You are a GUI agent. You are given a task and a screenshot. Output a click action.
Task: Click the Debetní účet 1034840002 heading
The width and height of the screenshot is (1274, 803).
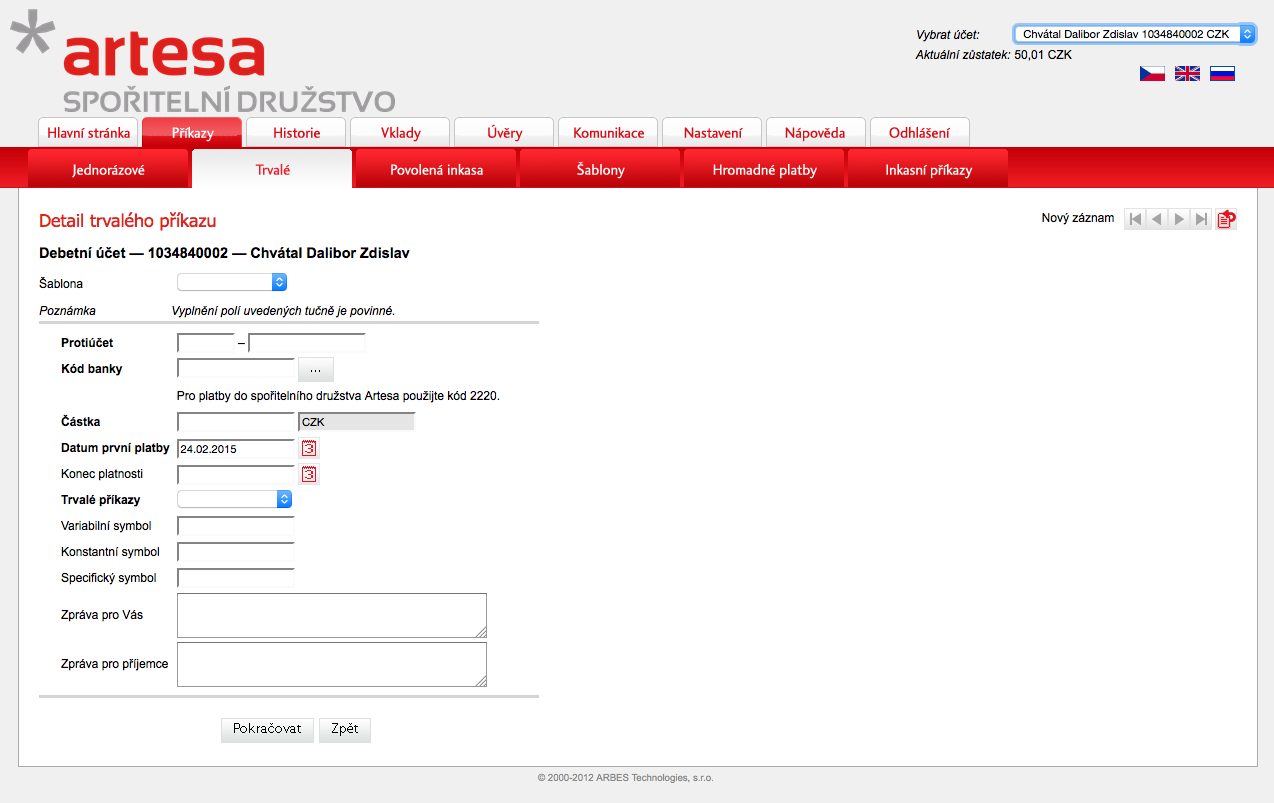point(224,253)
